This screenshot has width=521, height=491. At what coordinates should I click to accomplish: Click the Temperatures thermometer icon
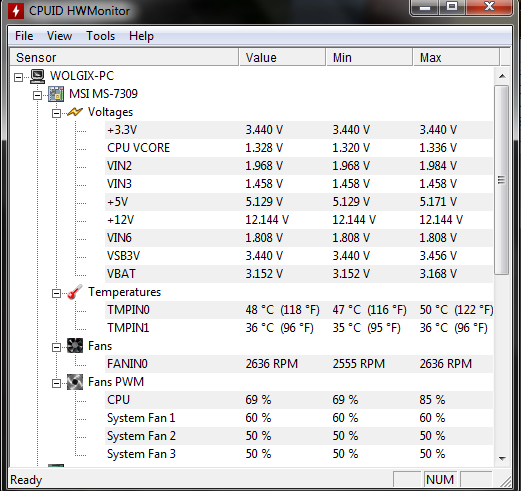[x=75, y=292]
